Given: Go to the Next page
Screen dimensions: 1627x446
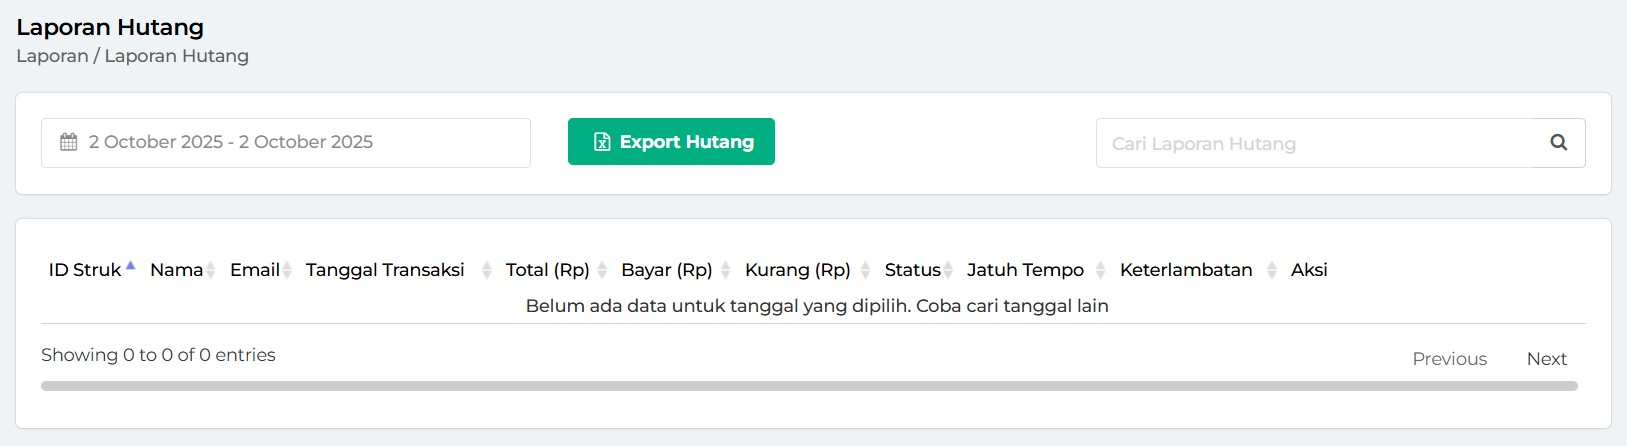Looking at the screenshot, I should pos(1546,359).
